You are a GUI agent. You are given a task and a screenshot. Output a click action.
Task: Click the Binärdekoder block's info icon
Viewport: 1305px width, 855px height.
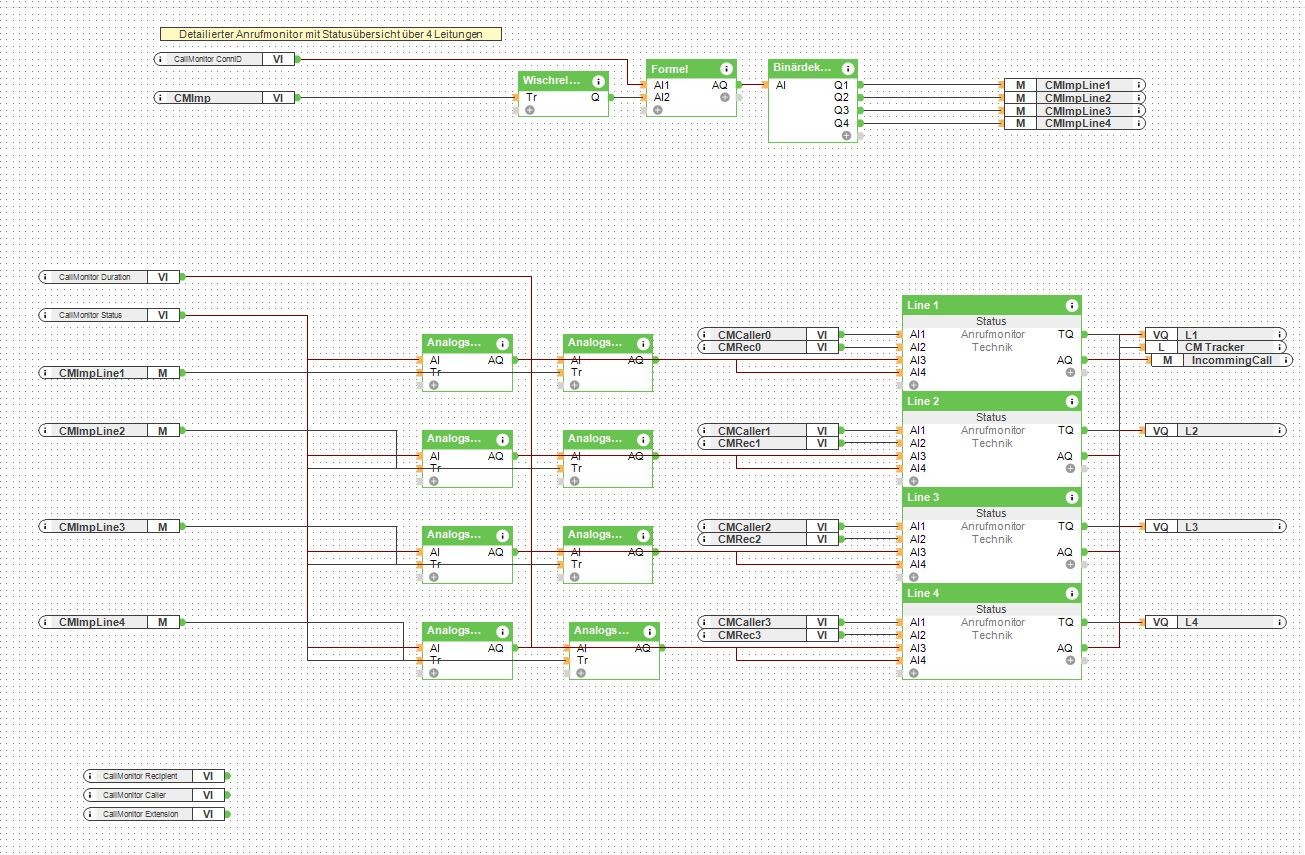coord(848,69)
